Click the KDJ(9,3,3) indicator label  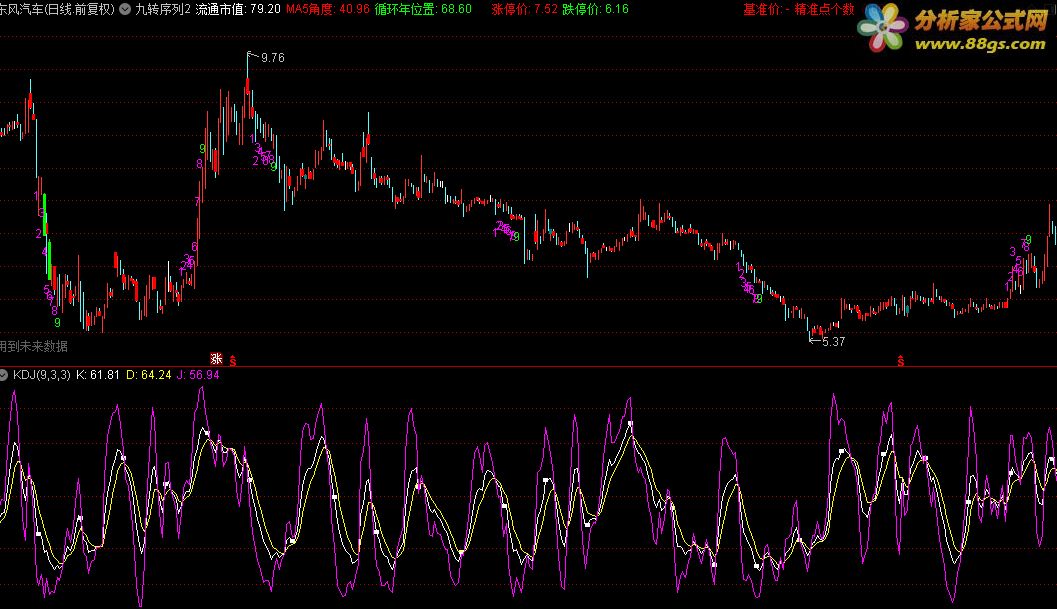[x=42, y=375]
